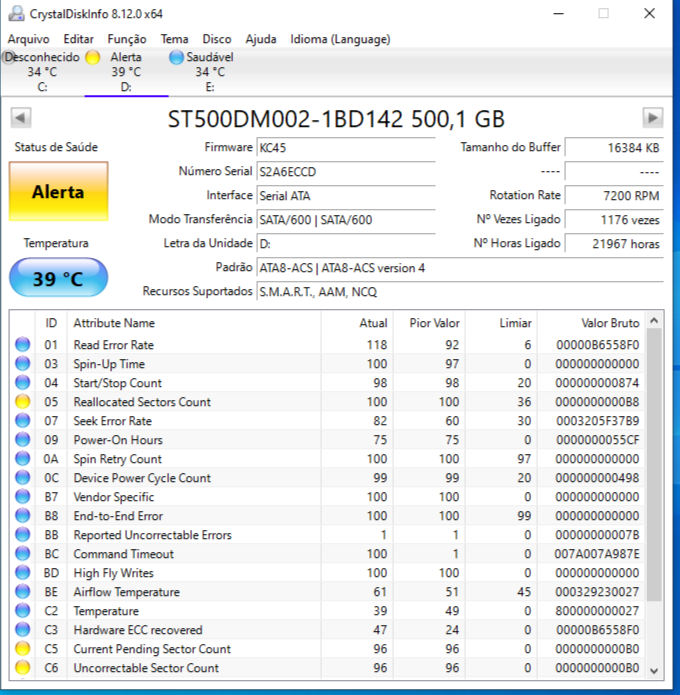The image size is (680, 695).
Task: Click the rotation rate field 7200 RPM
Action: [x=614, y=195]
